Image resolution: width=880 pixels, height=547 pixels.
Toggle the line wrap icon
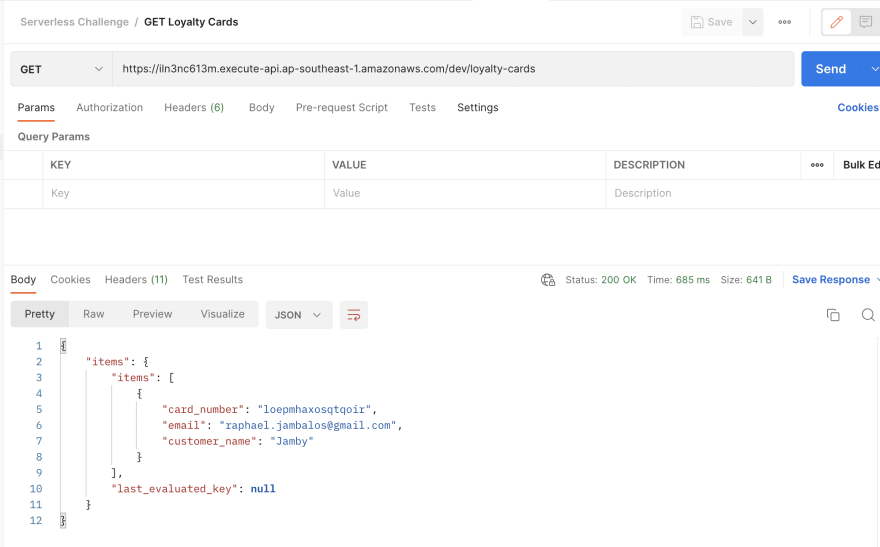(354, 315)
